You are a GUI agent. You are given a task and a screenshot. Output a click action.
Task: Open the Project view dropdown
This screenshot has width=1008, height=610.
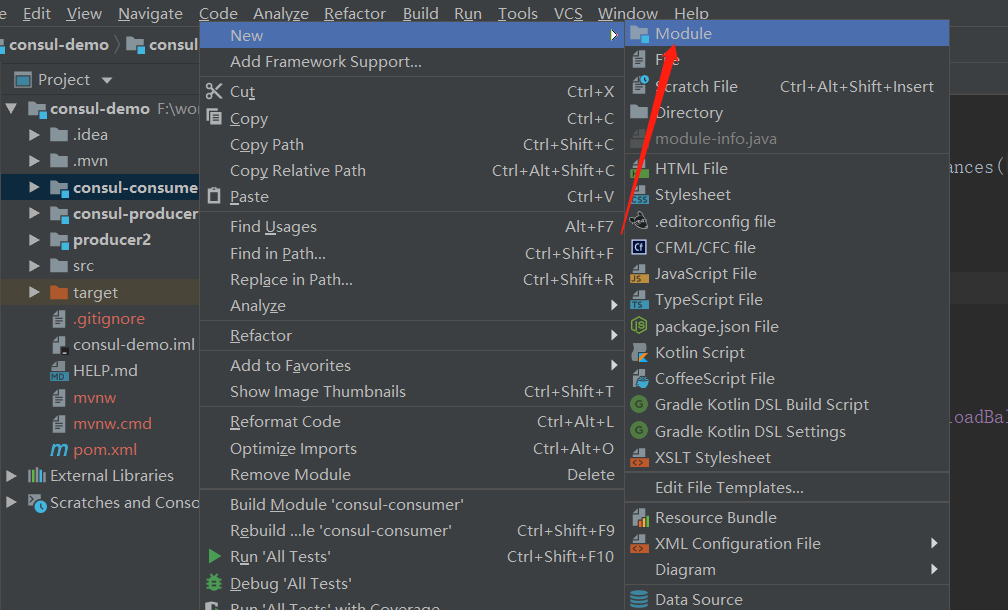pos(107,80)
